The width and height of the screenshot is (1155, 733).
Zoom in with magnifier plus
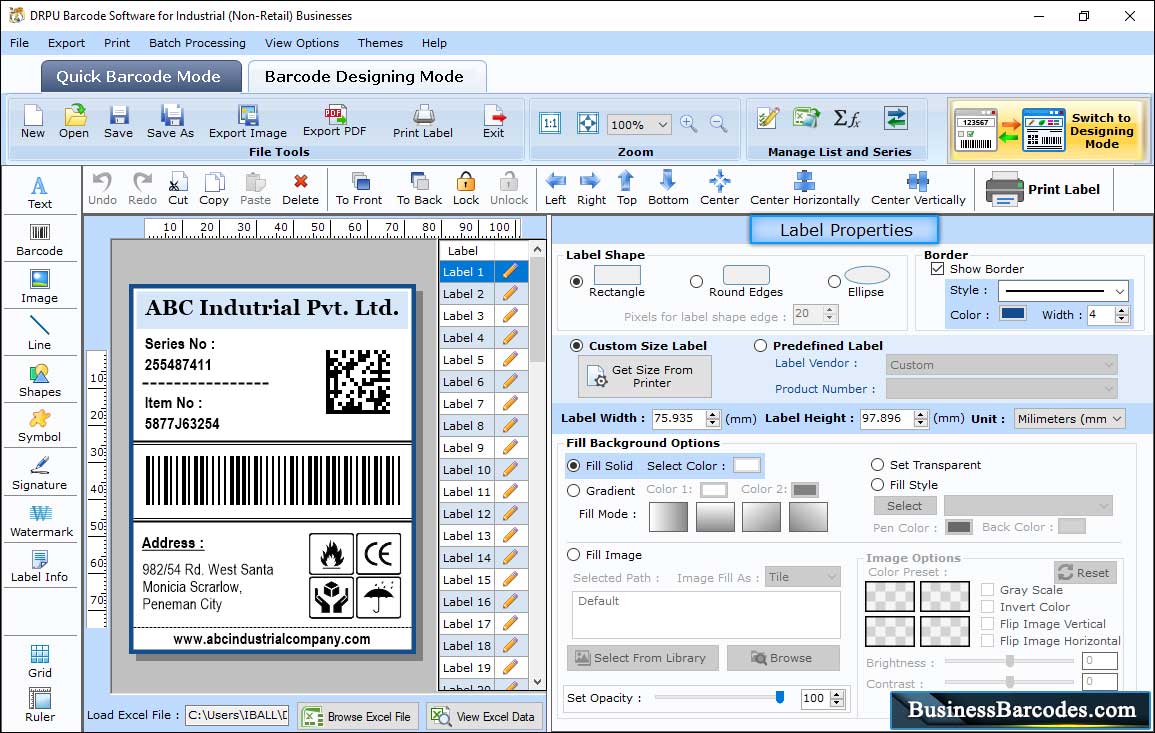689,124
